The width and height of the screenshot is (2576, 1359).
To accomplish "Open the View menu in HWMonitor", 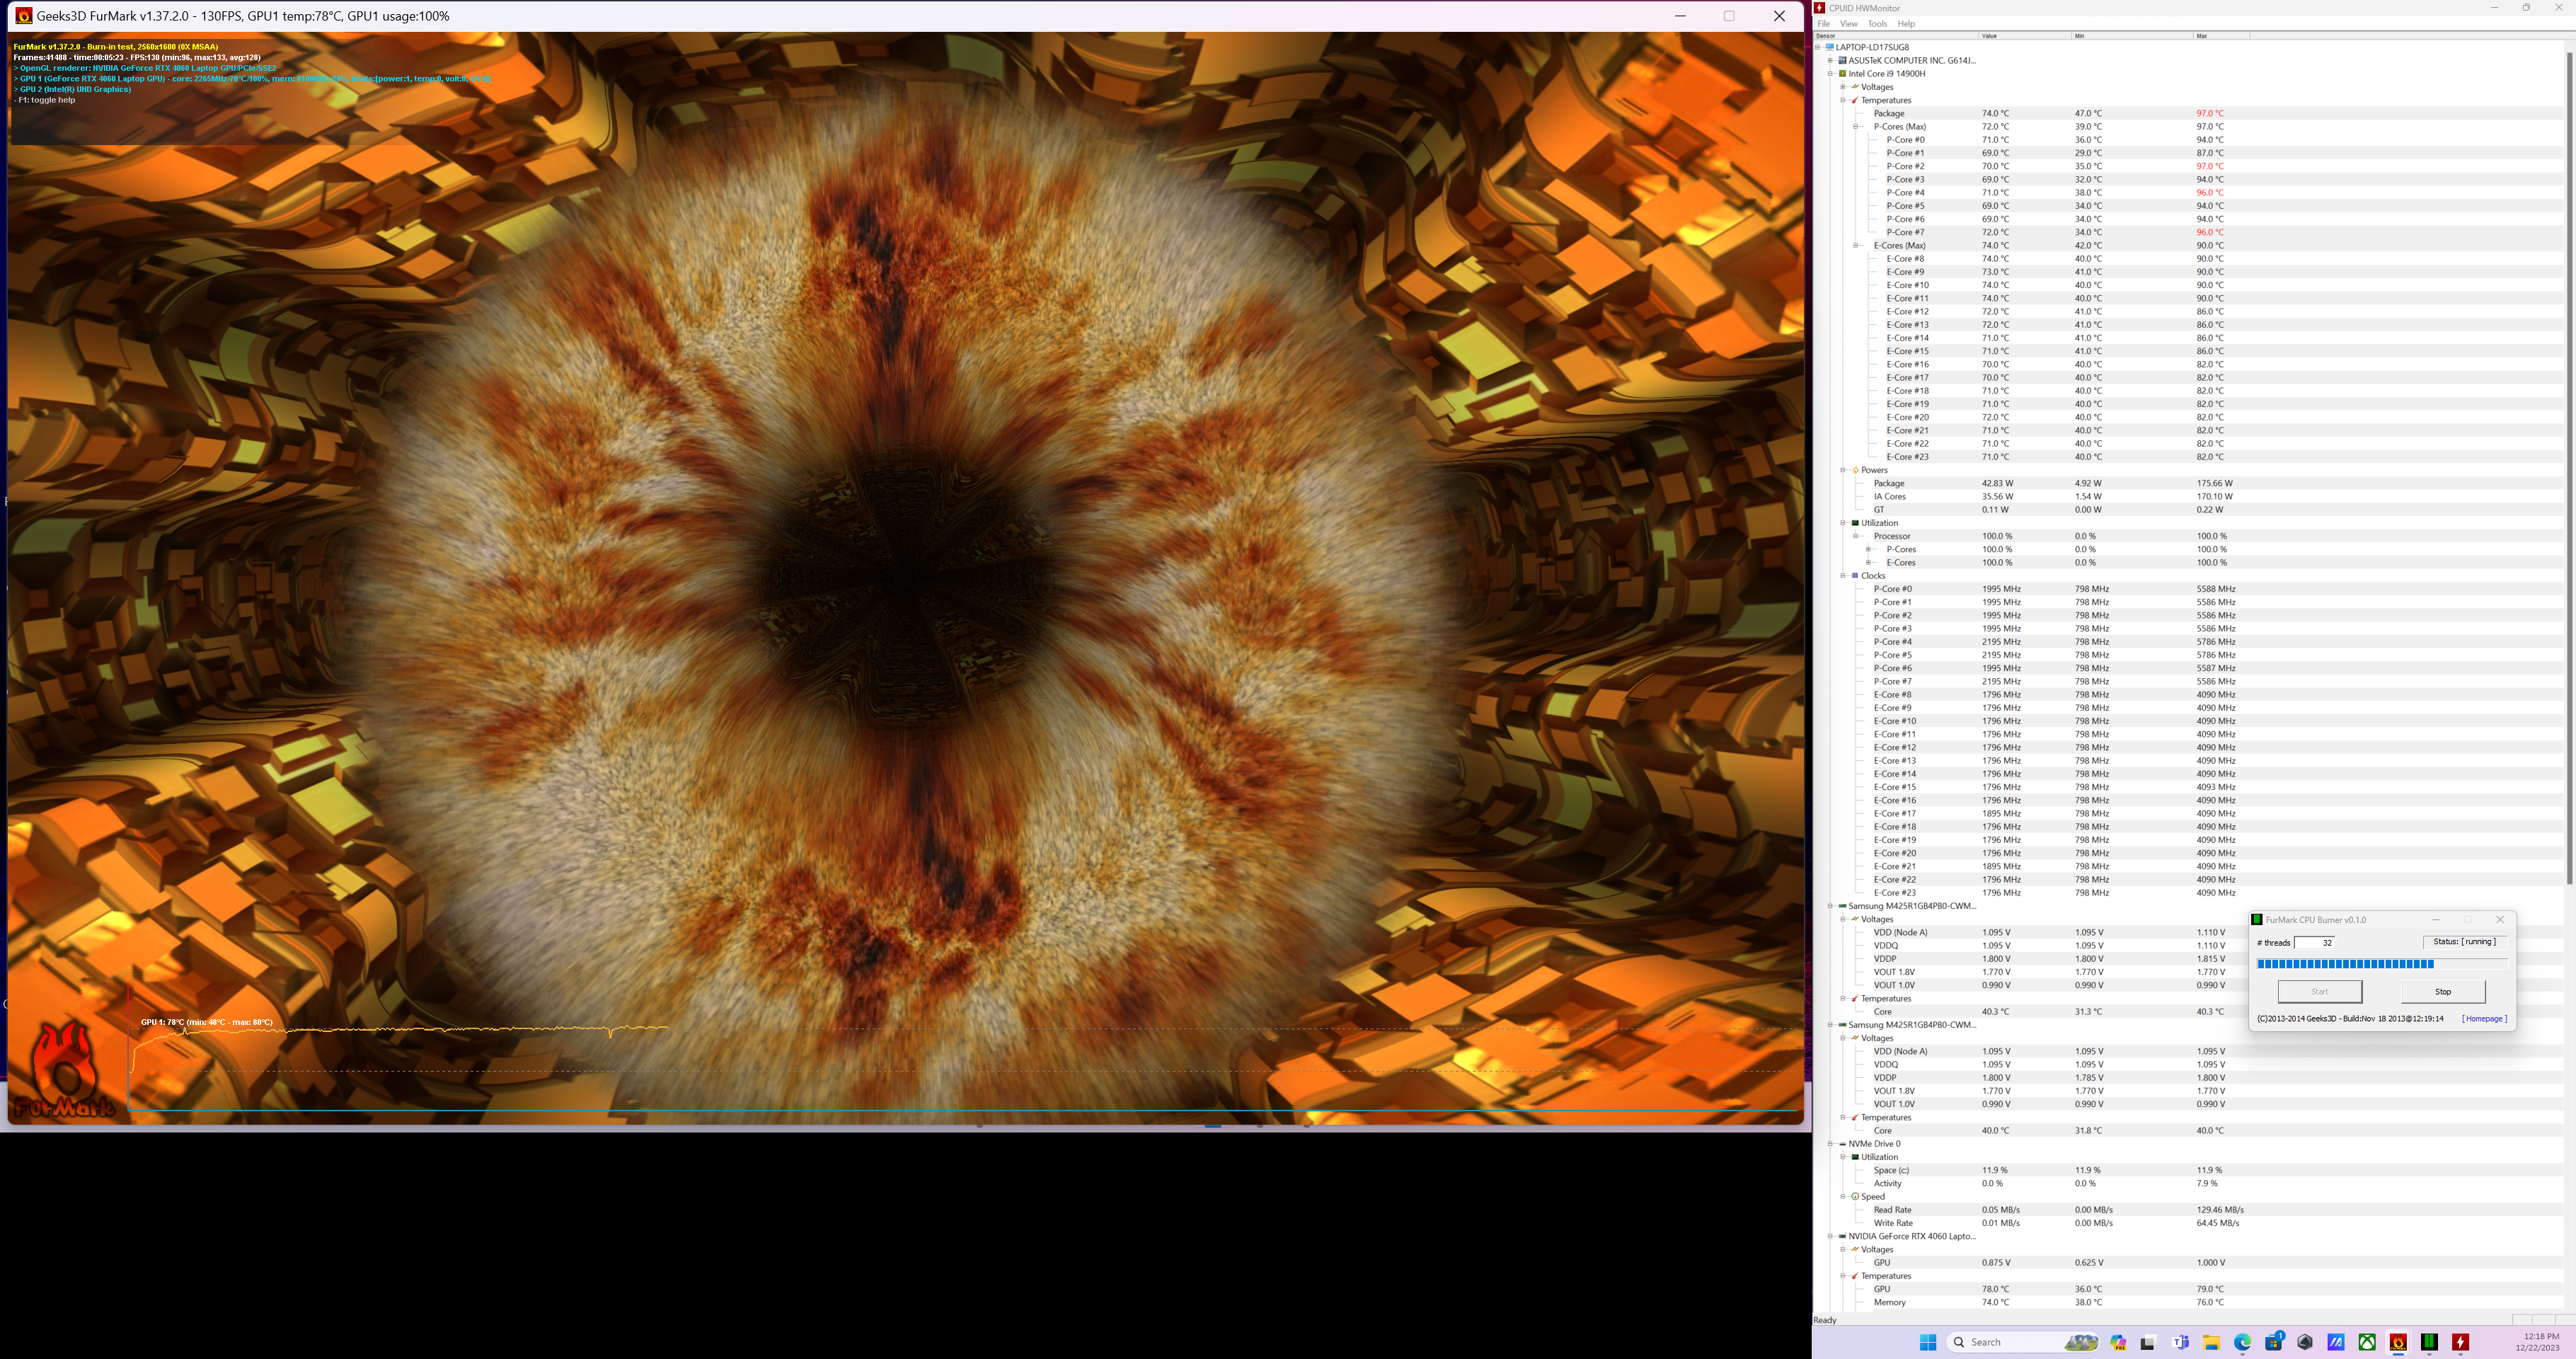I will 1848,24.
